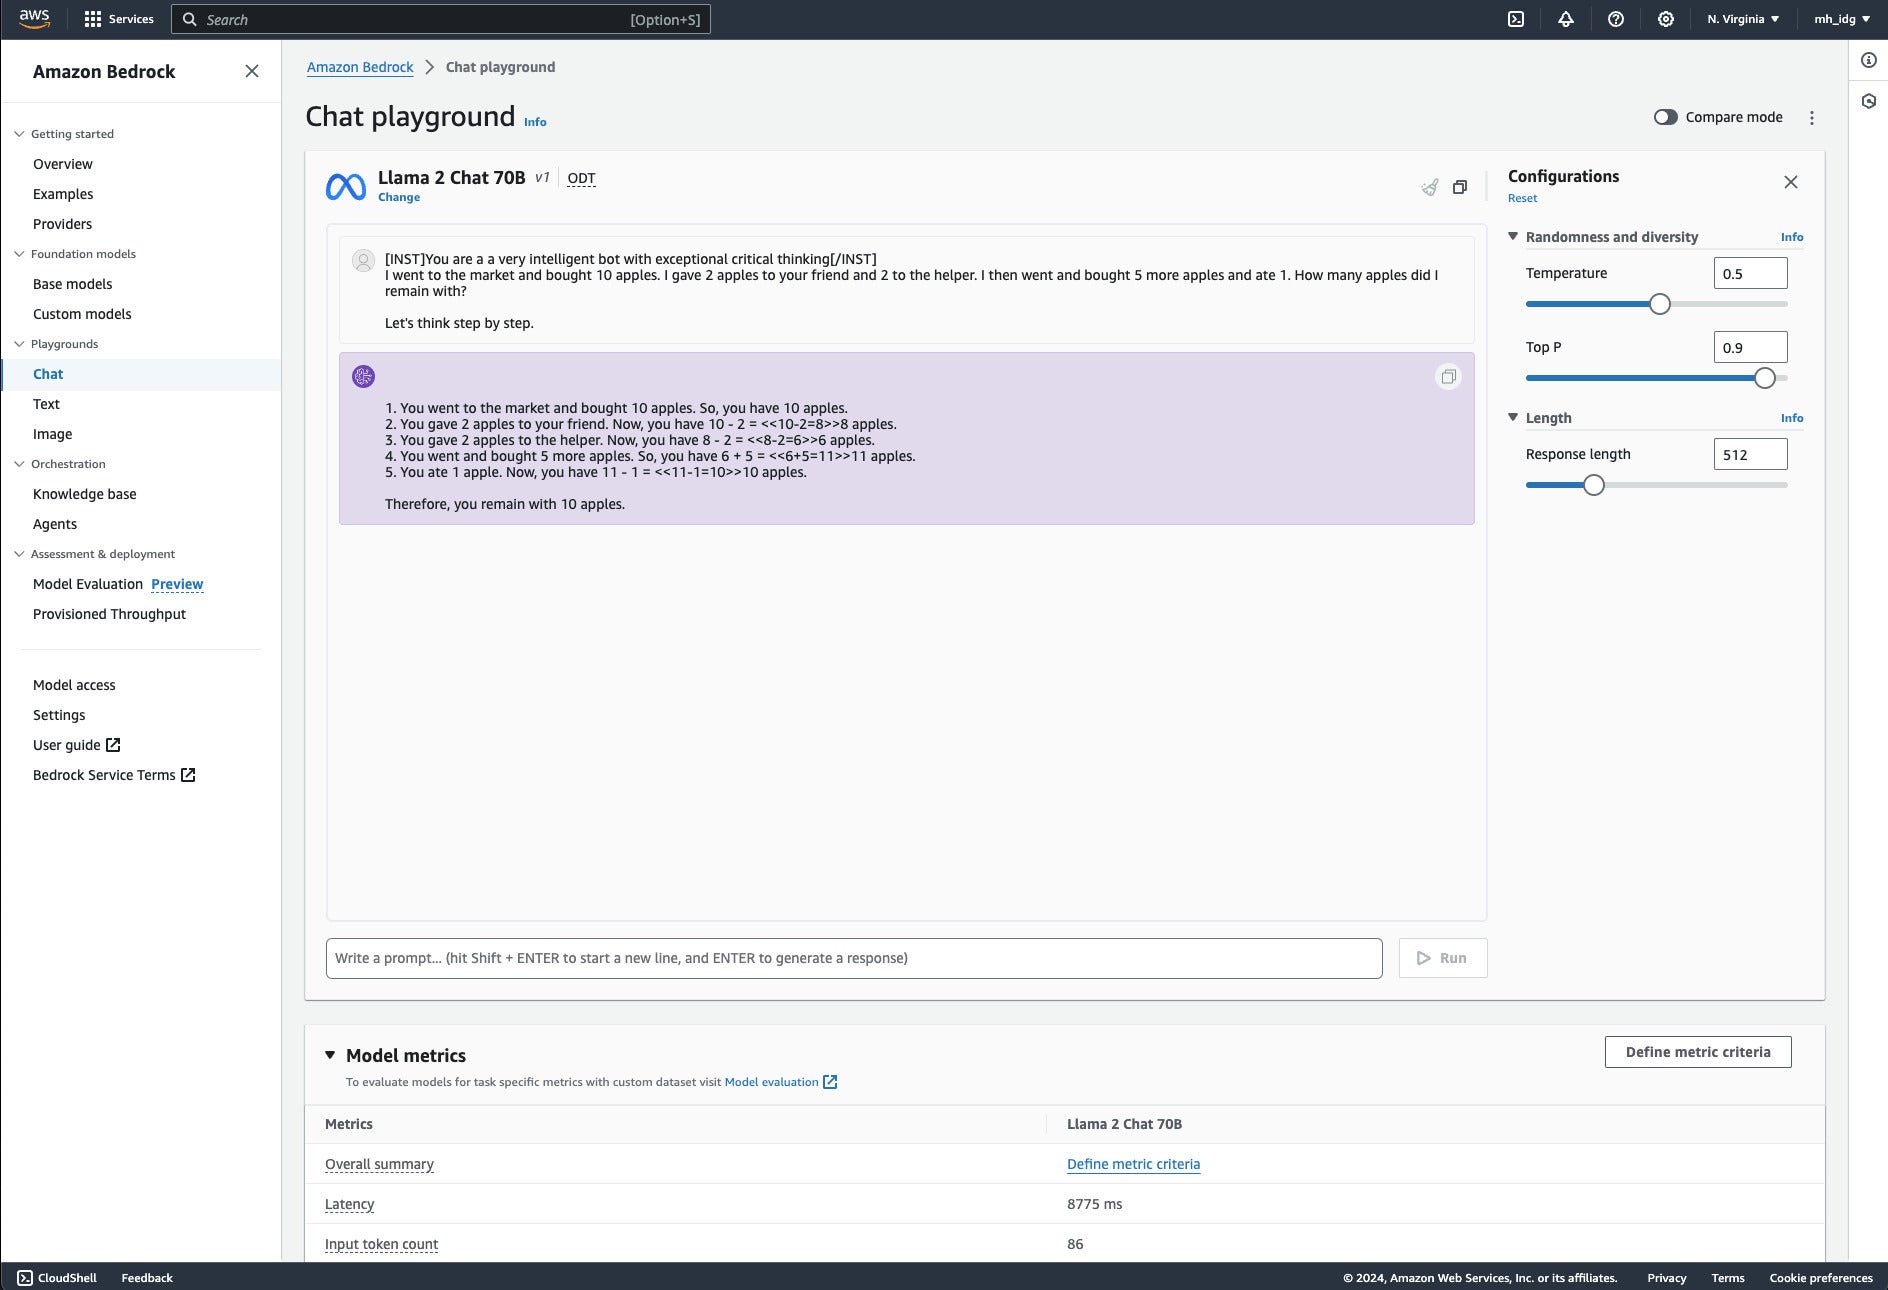
Task: Click the Top P value field
Action: pyautogui.click(x=1751, y=347)
